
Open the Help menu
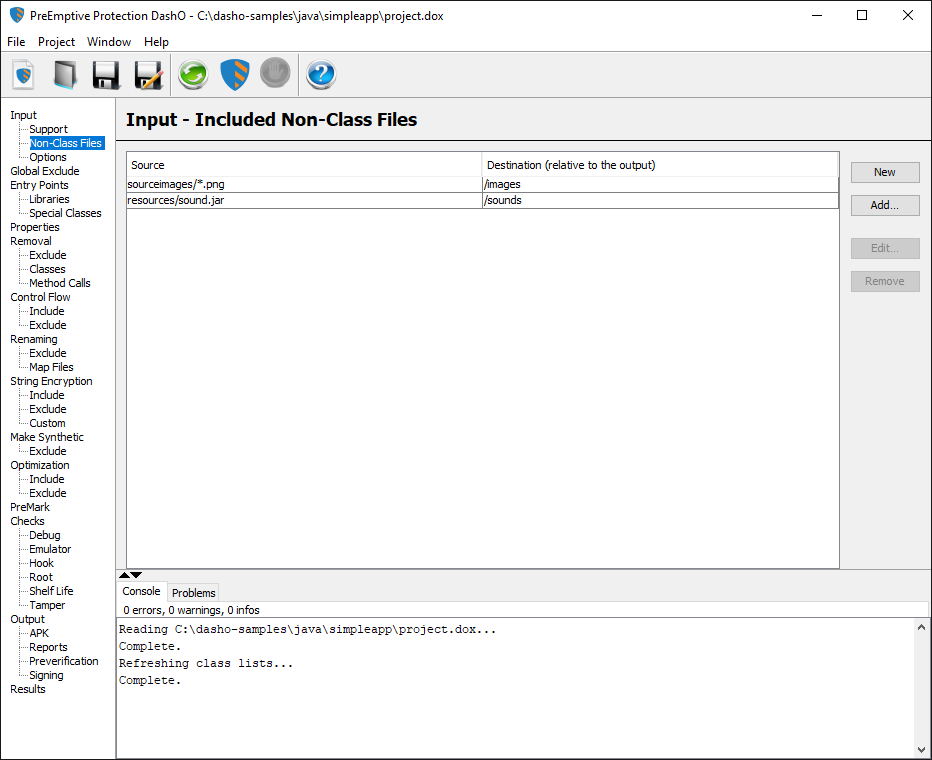(156, 42)
